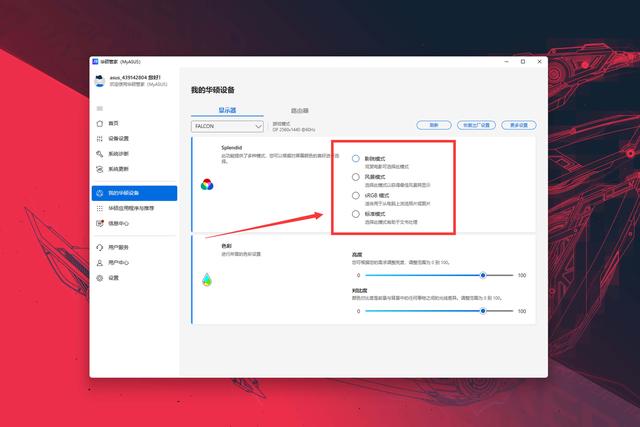
Task: Open 信息中心 message center icon
Action: click(x=100, y=223)
